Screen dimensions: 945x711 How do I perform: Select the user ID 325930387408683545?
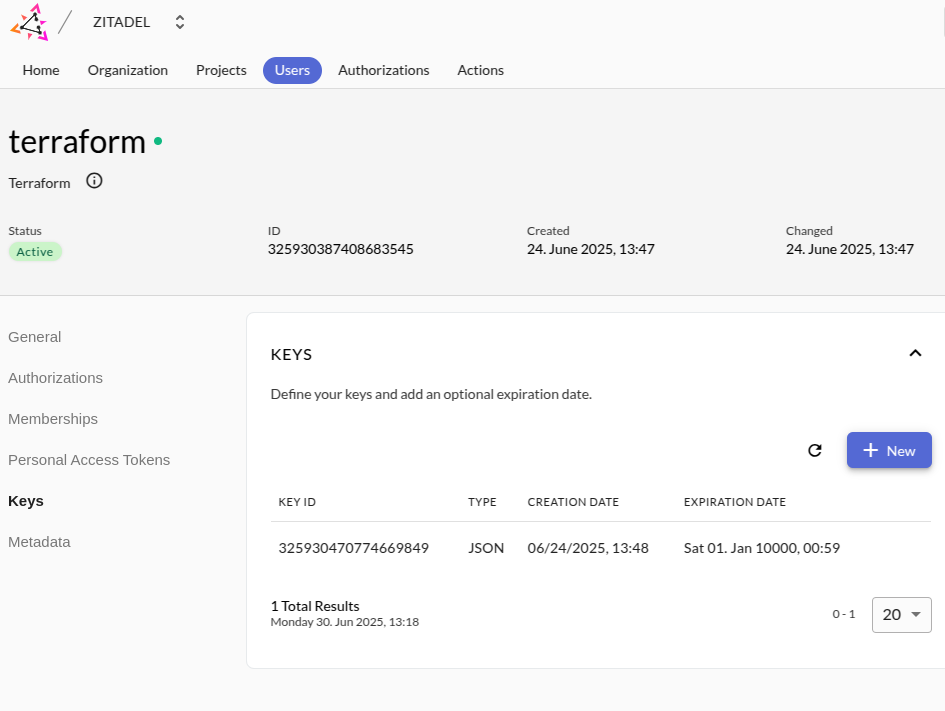coord(341,249)
